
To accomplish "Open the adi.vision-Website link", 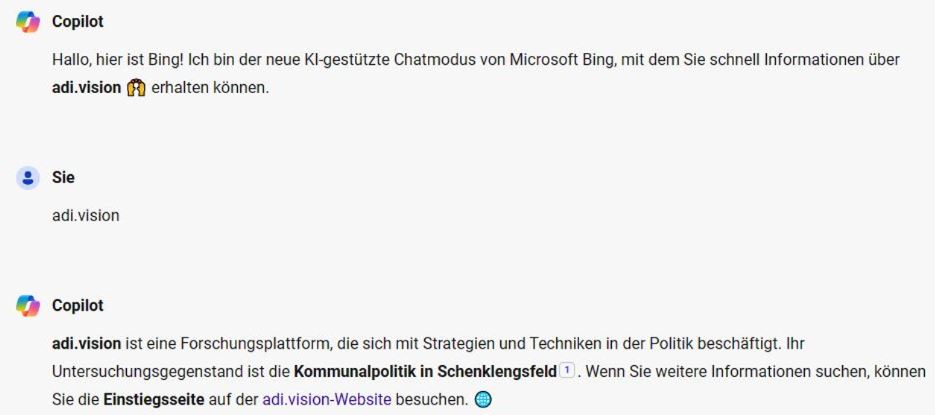I will pos(326,400).
